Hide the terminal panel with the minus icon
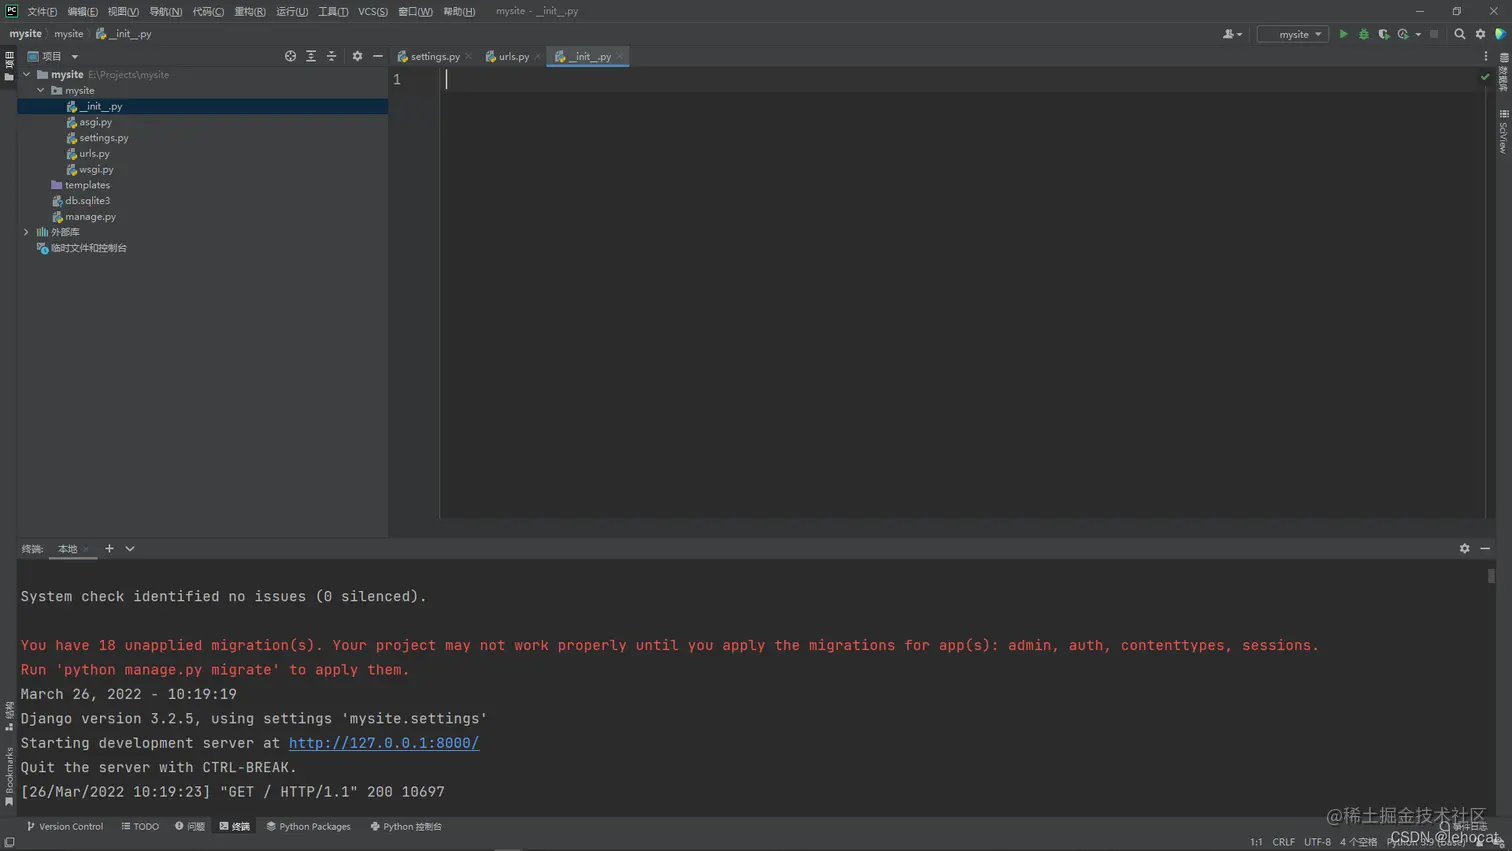The height and width of the screenshot is (851, 1512). [x=1485, y=548]
